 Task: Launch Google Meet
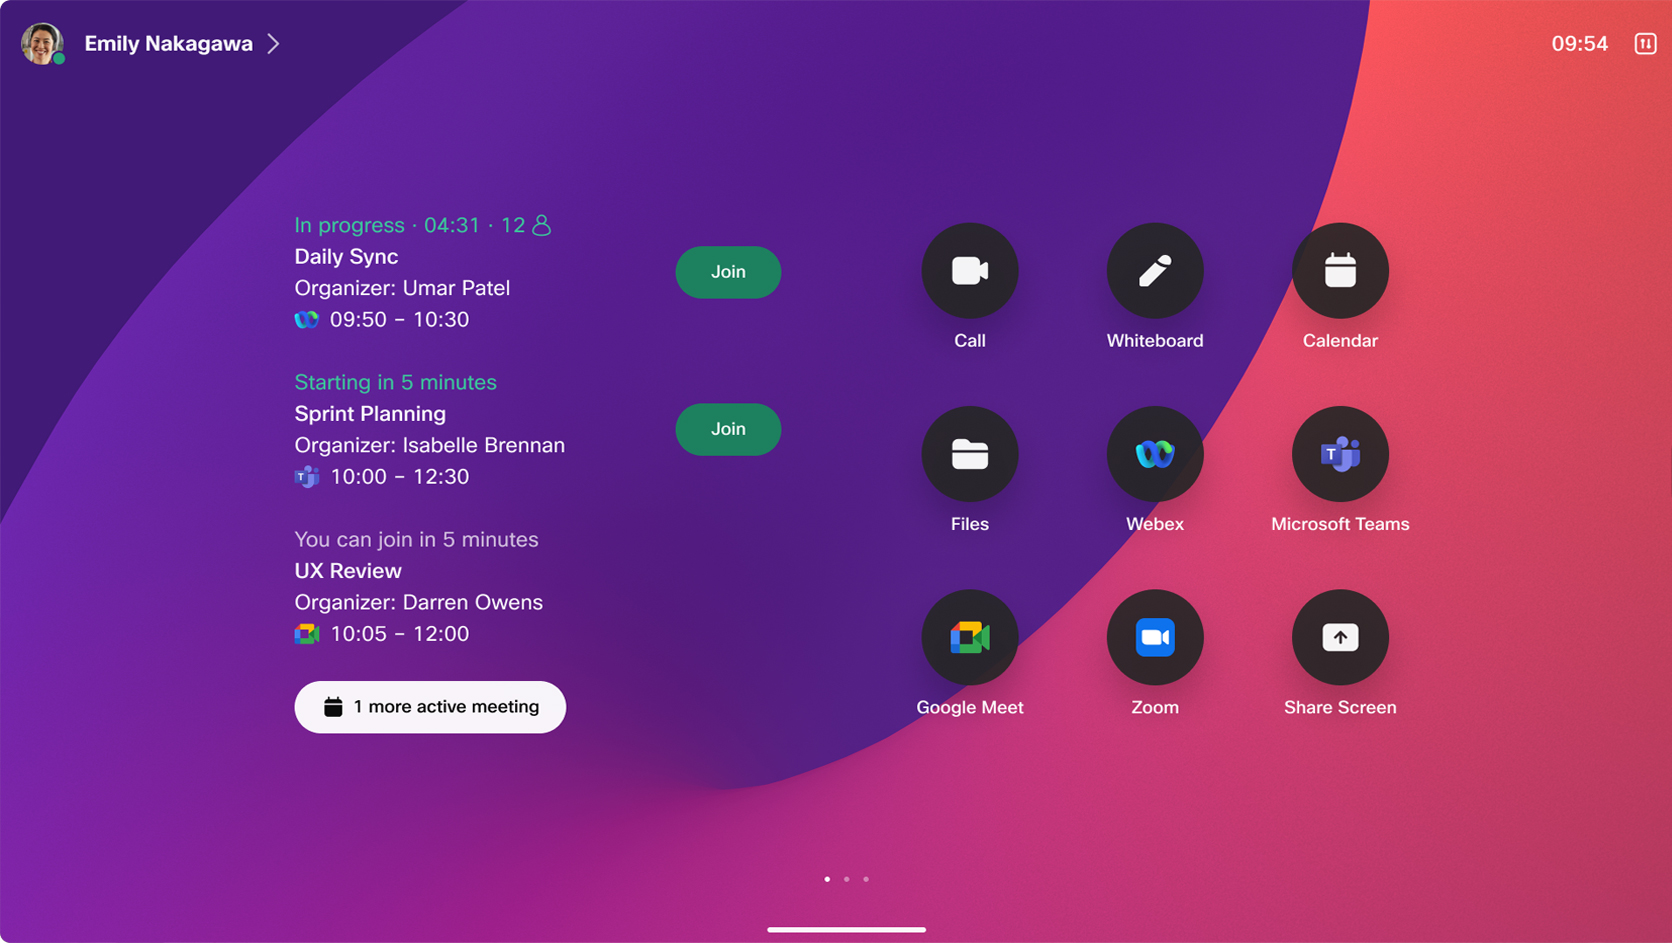tap(969, 637)
